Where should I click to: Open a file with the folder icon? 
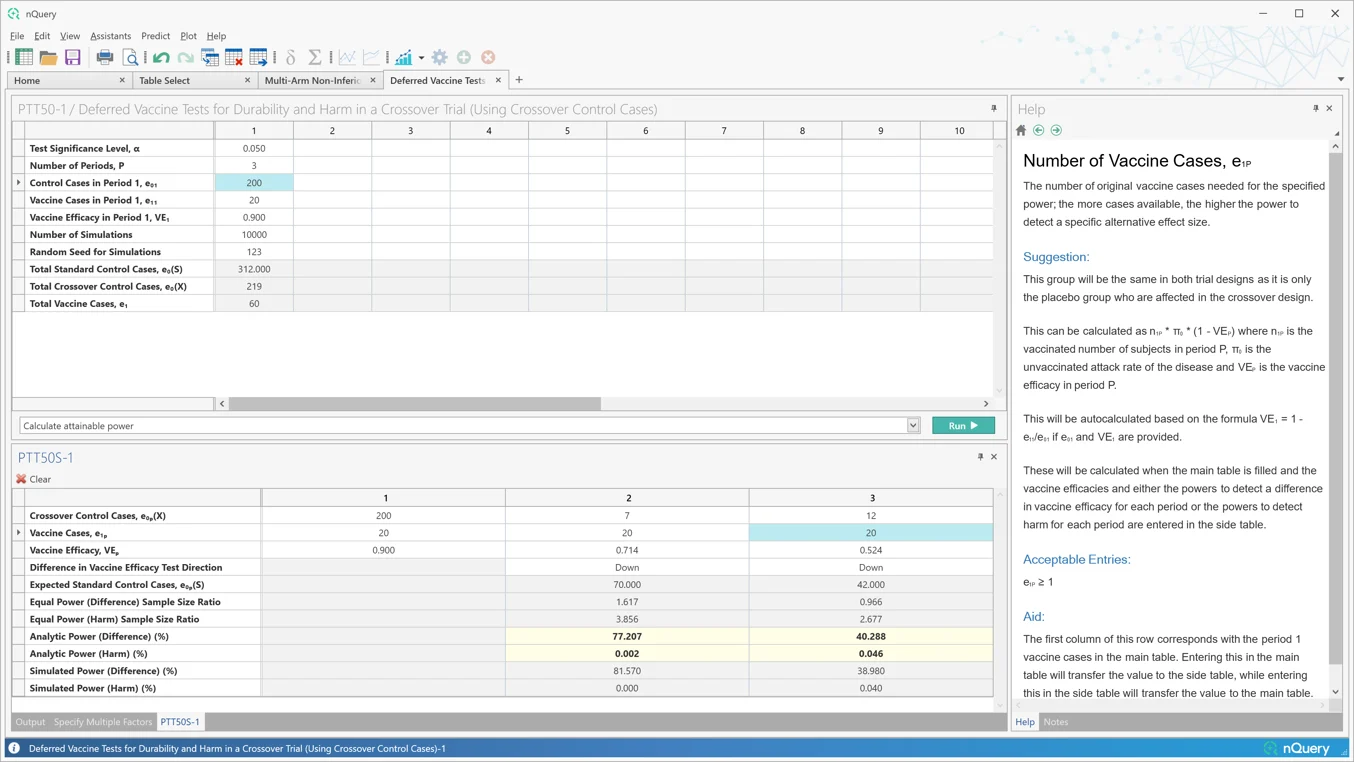[x=48, y=58]
